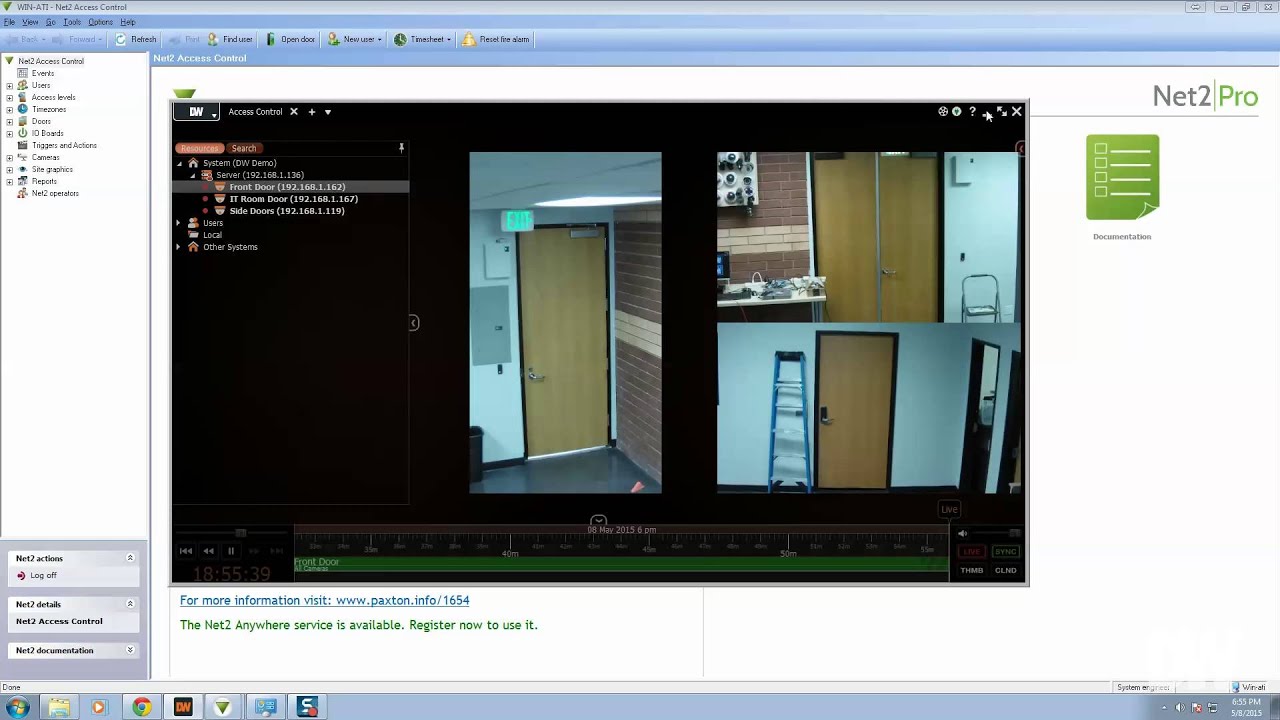The height and width of the screenshot is (720, 1280).
Task: Toggle DW fullscreen mode icon
Action: [1002, 112]
